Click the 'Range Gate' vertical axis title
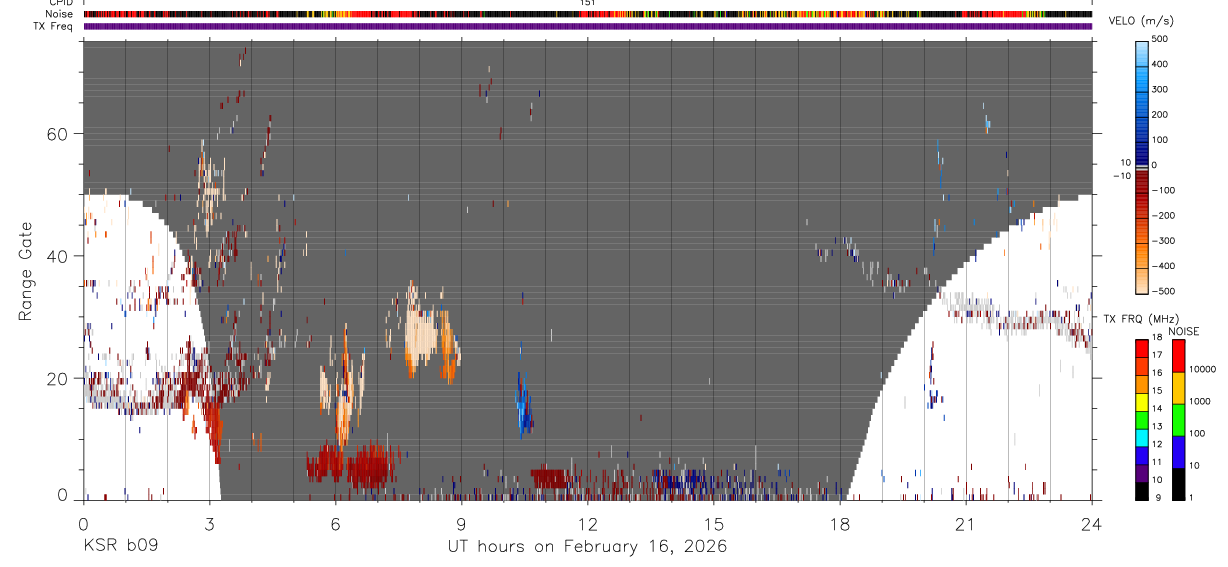The image size is (1228, 567). 28,270
